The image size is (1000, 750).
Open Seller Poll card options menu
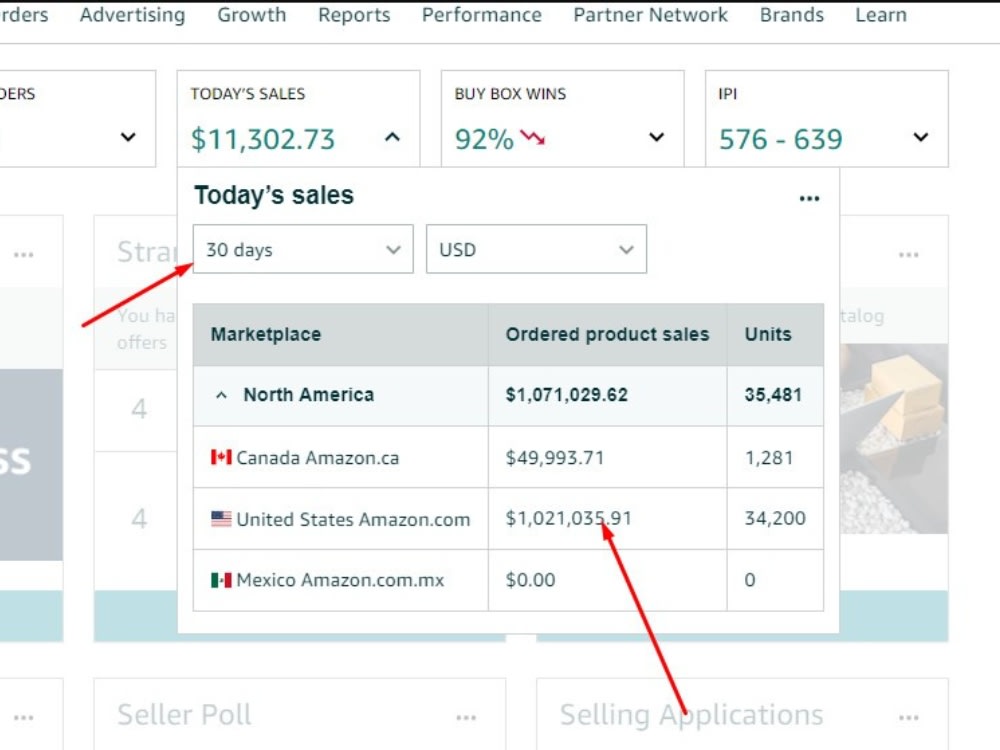click(x=466, y=717)
